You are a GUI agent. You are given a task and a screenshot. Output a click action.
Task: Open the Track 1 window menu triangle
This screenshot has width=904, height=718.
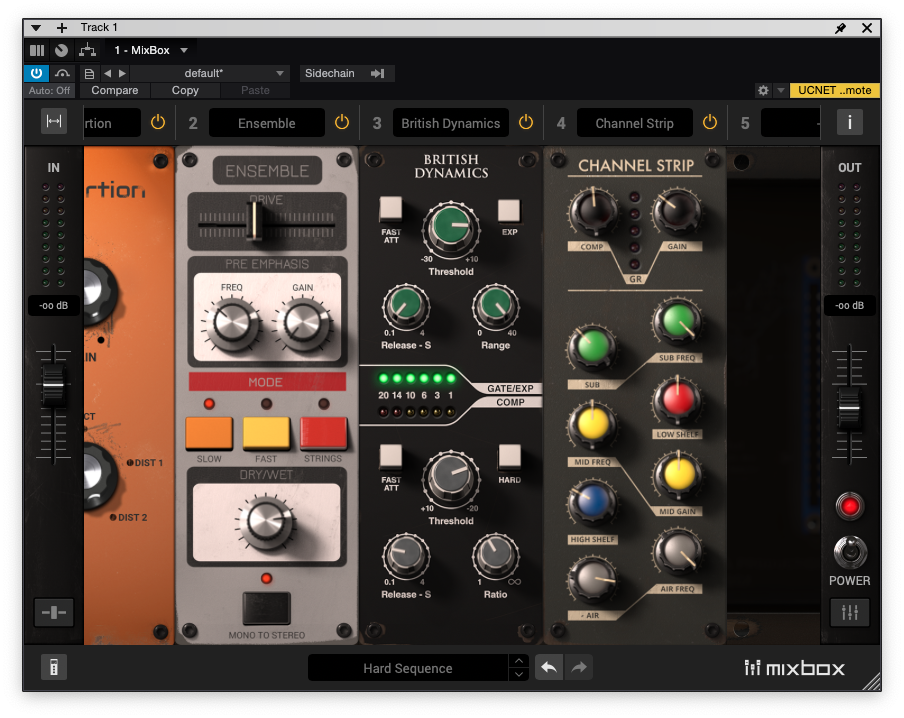(x=36, y=28)
